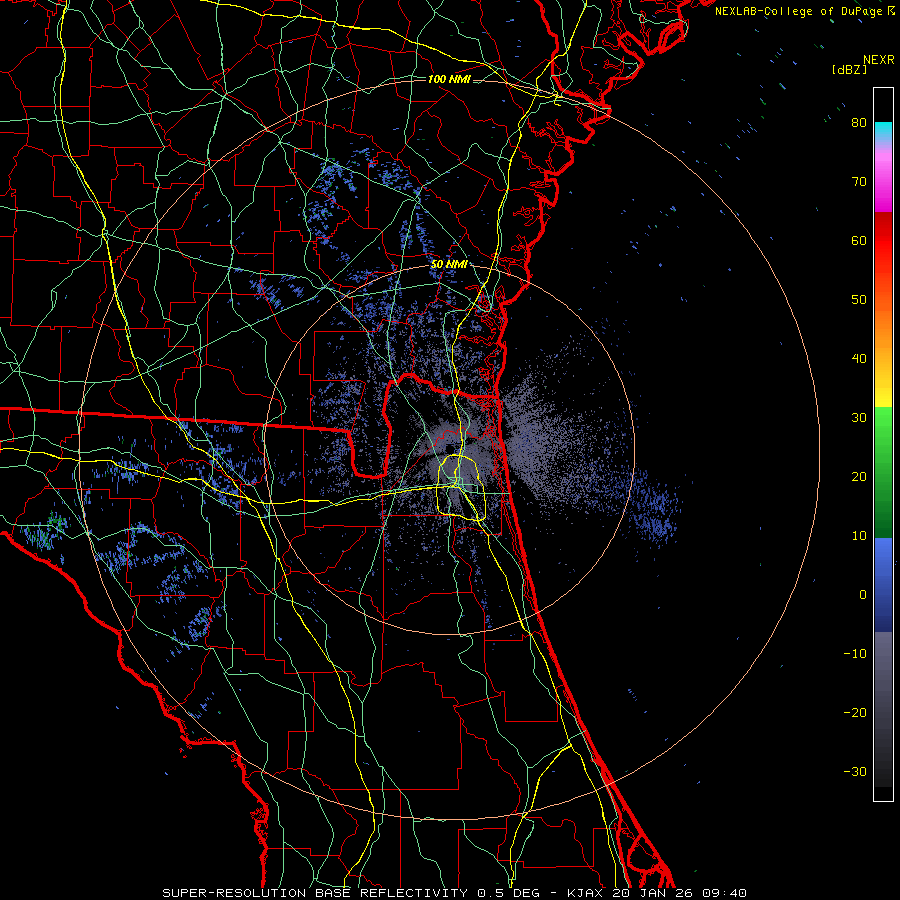Click the green segment of the color bar

pyautogui.click(x=883, y=472)
